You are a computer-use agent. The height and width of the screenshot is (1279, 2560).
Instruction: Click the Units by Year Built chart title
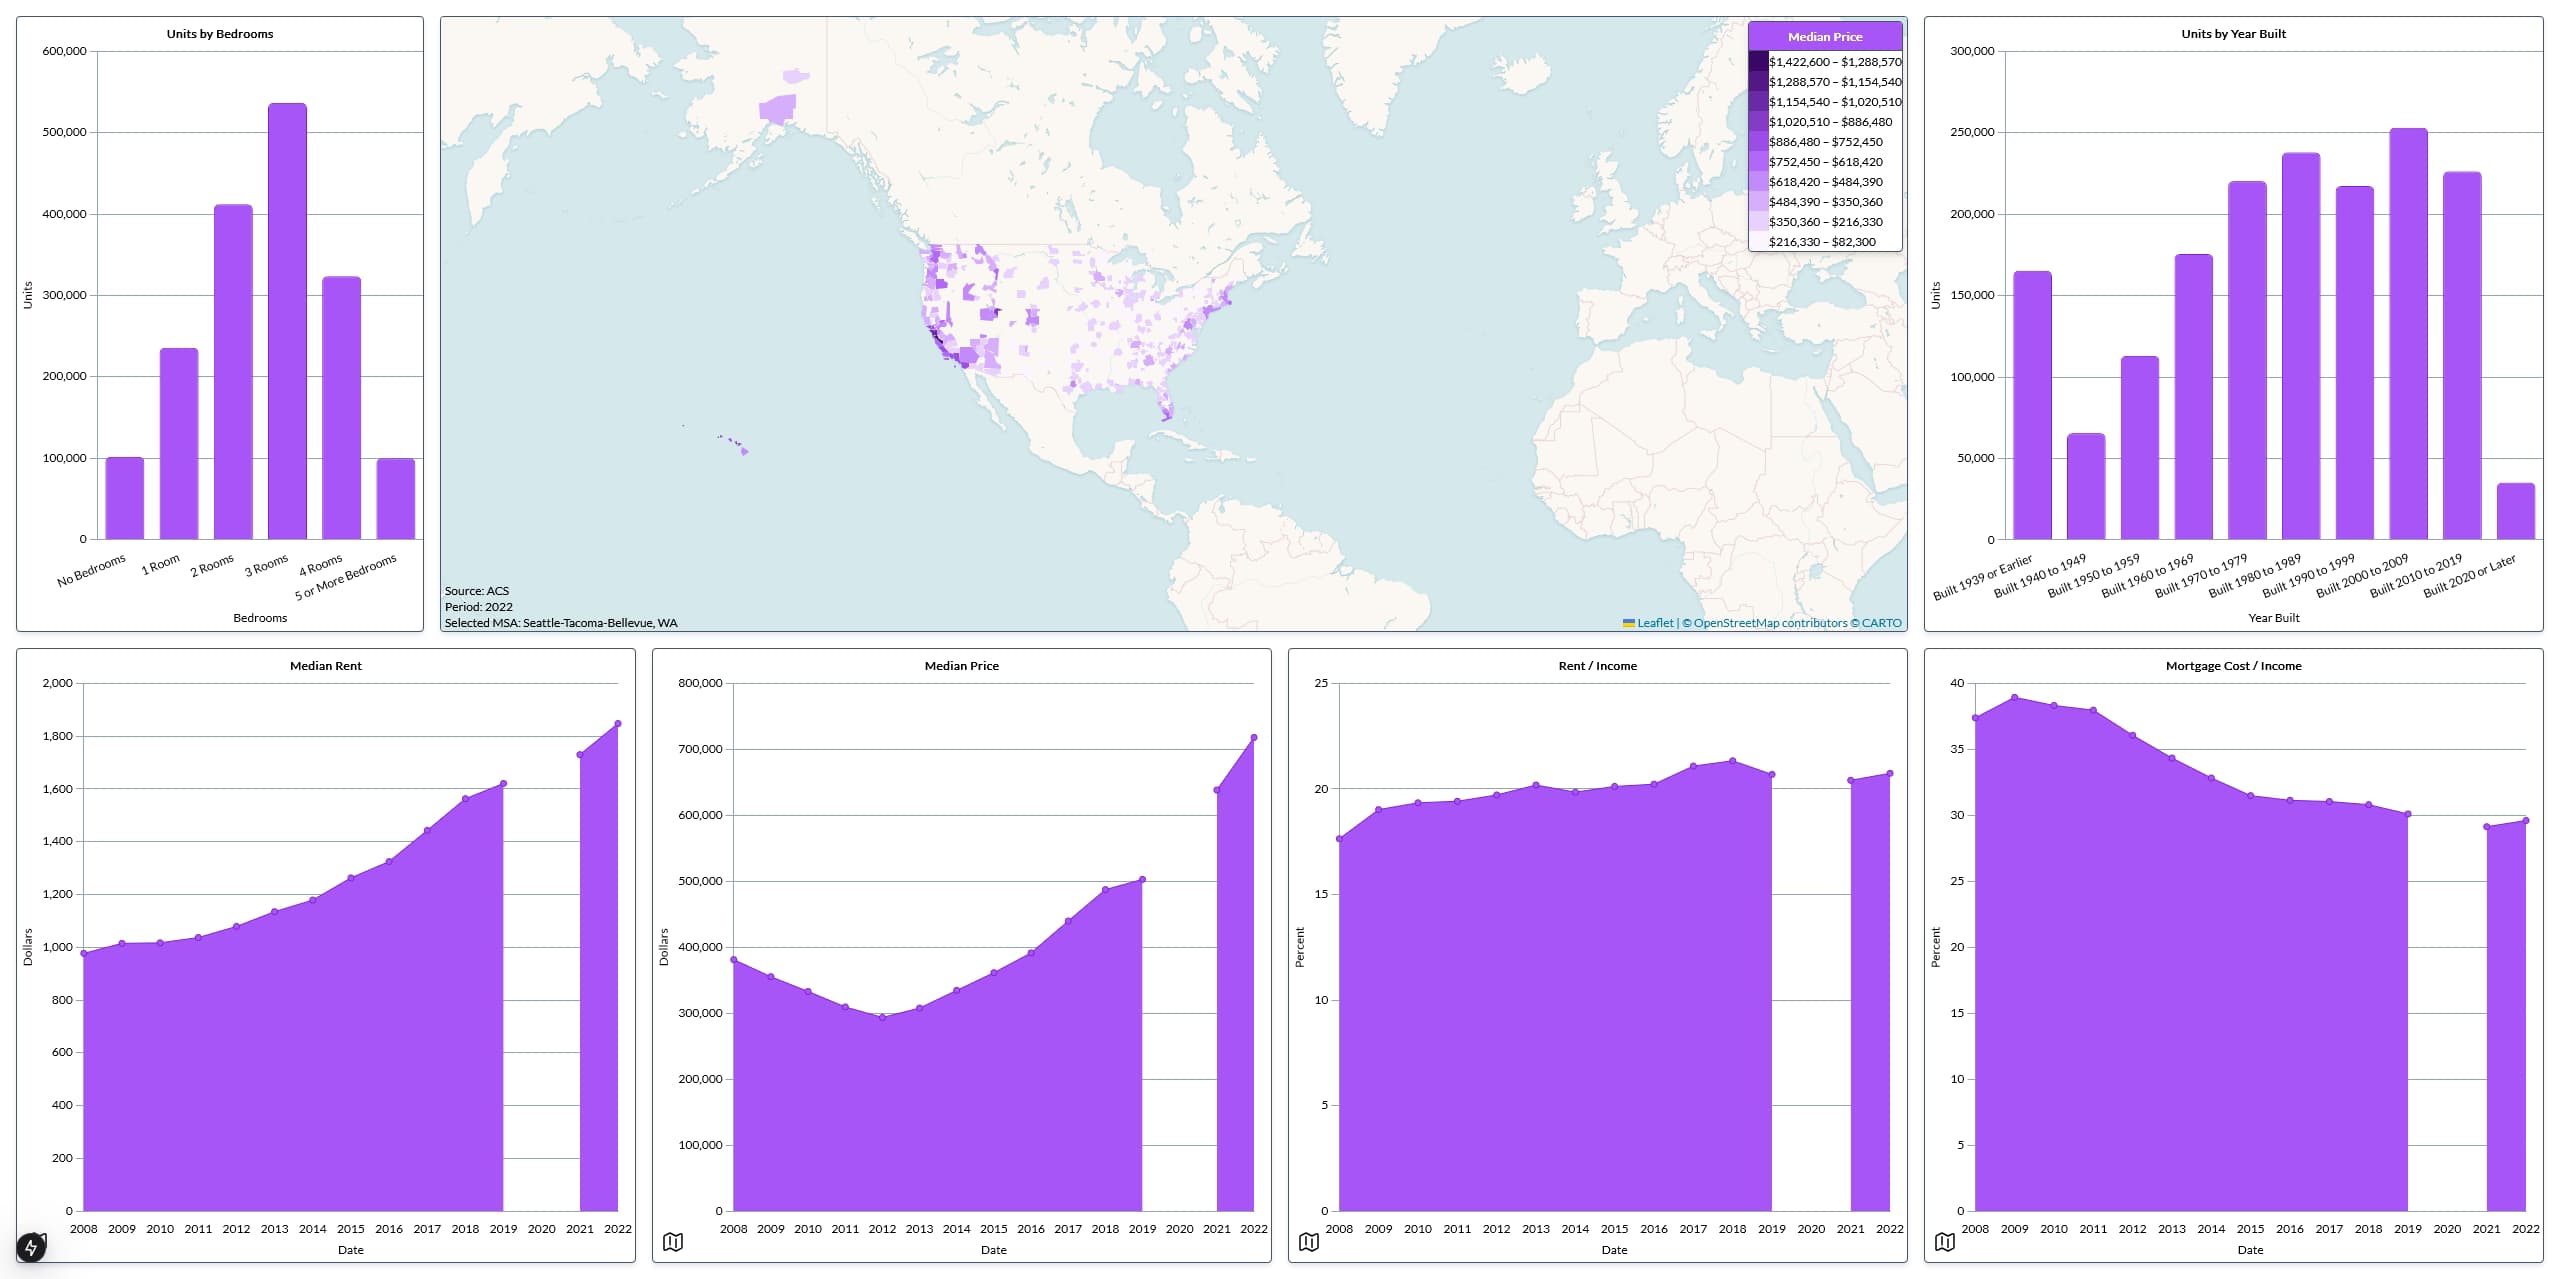click(x=2233, y=34)
